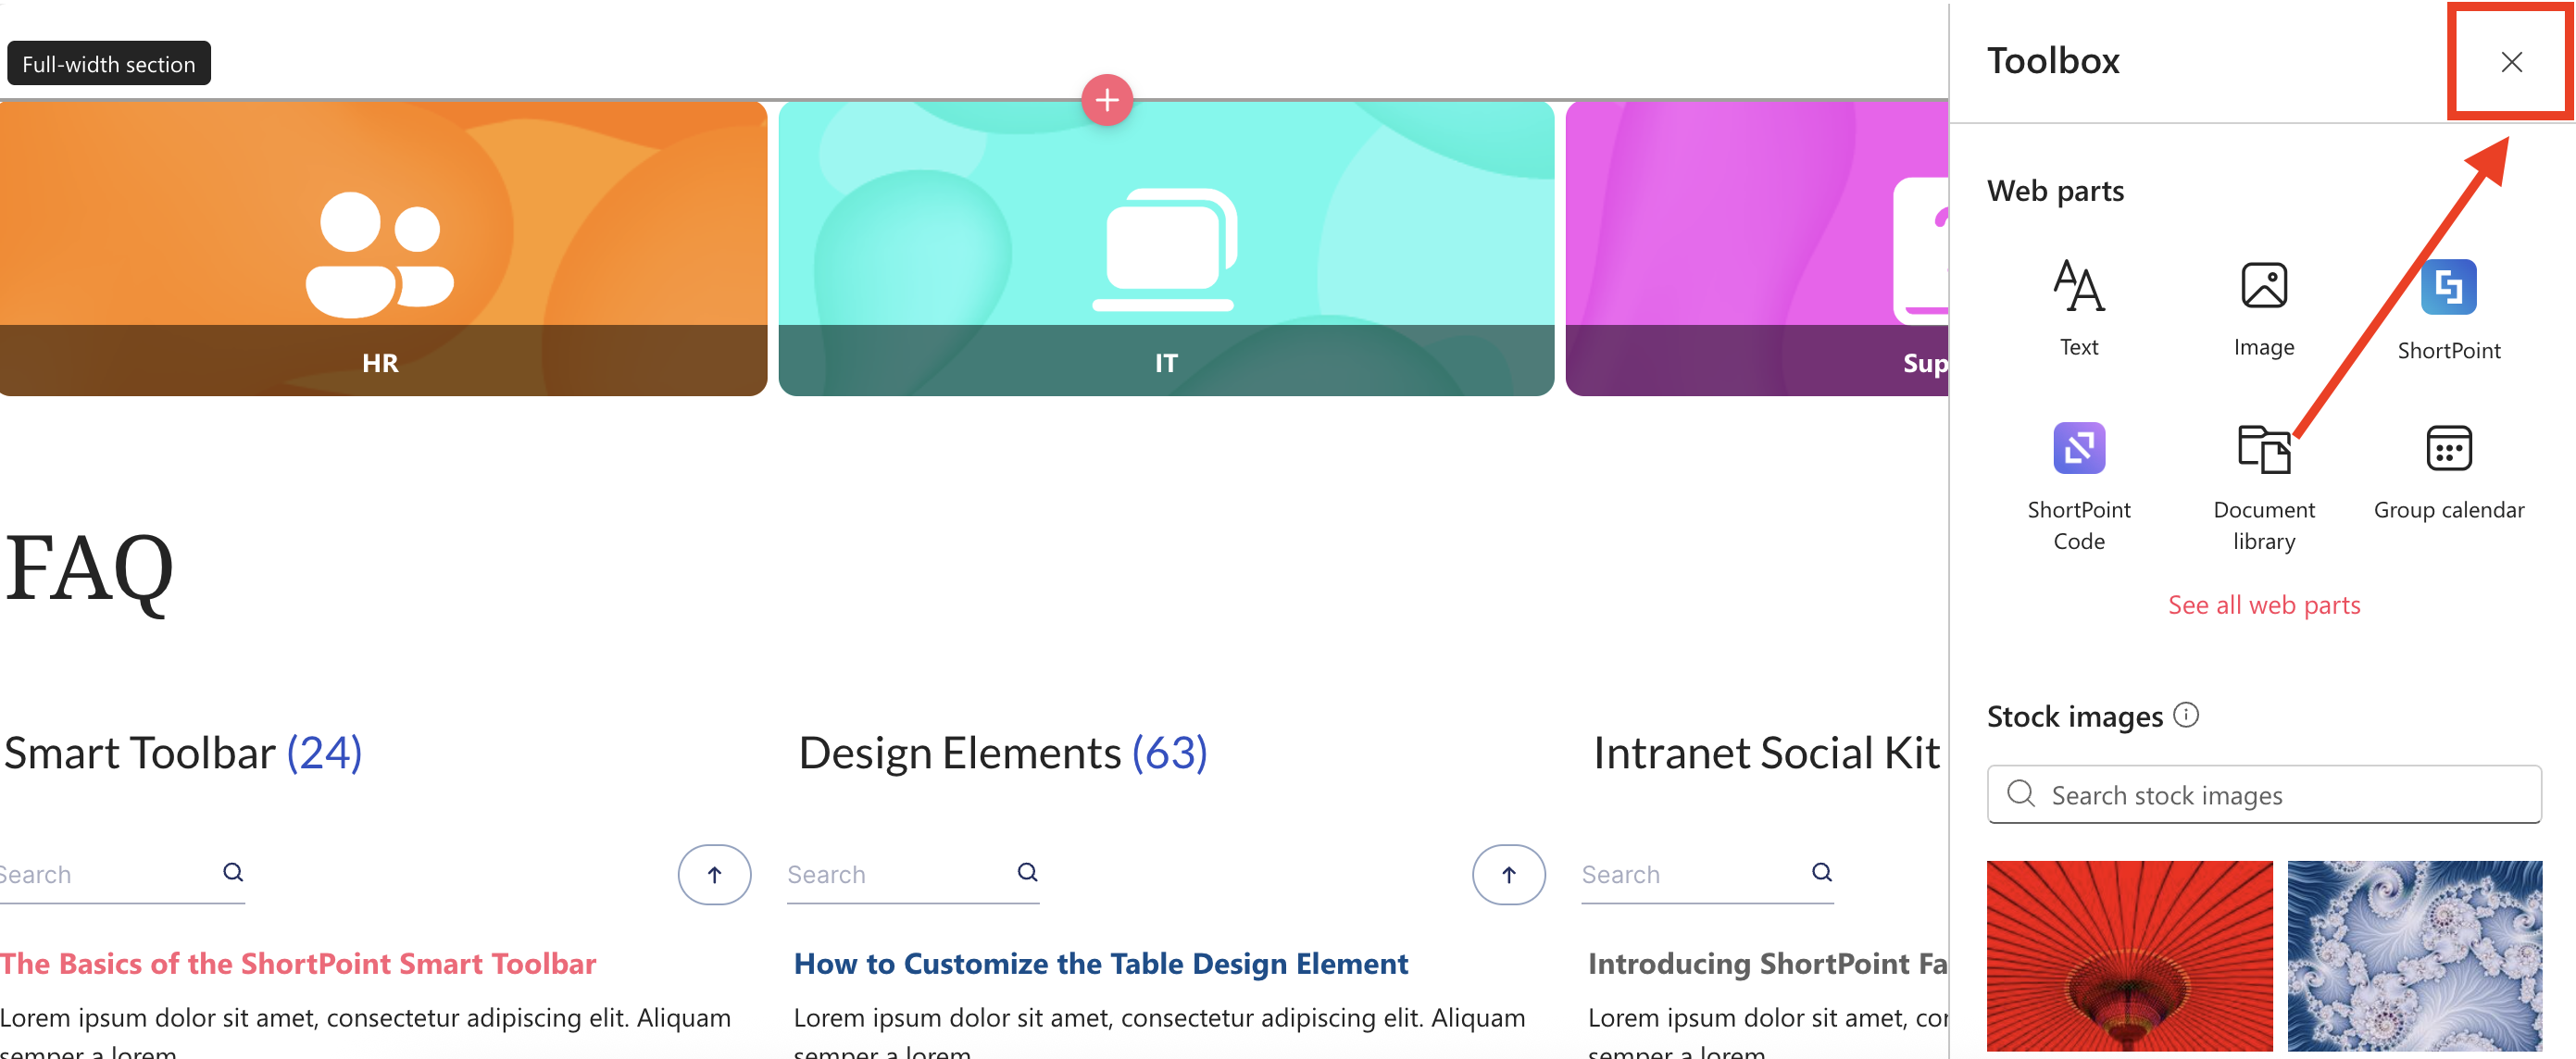Click Design Elements search magnifier icon

click(1027, 872)
